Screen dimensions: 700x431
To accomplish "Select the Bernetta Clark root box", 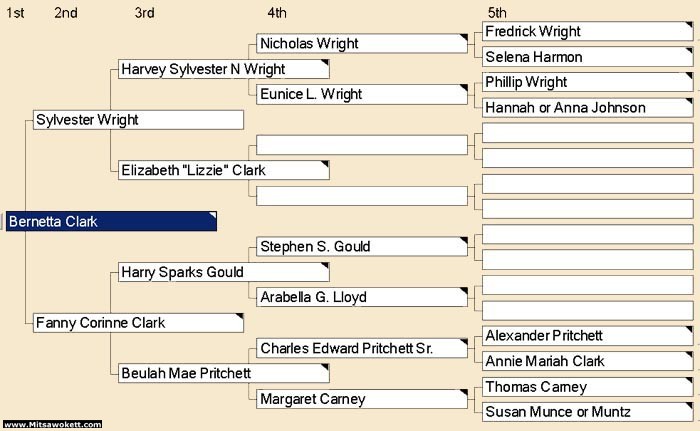I will [x=111, y=221].
